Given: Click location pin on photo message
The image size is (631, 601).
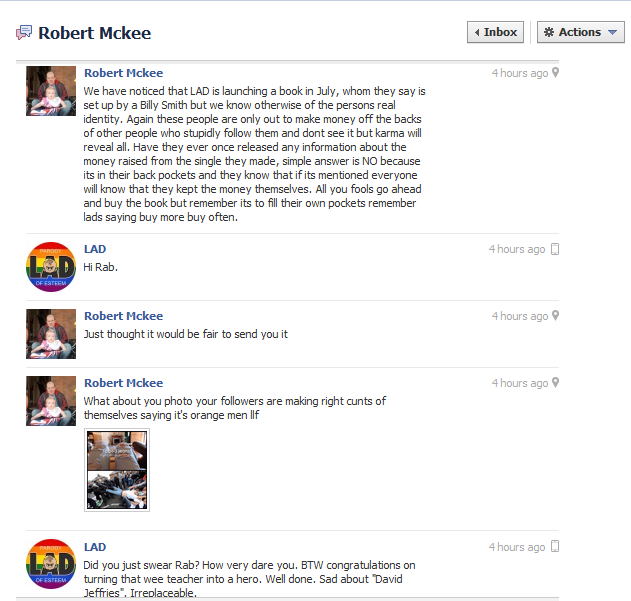Looking at the screenshot, I should coord(555,382).
